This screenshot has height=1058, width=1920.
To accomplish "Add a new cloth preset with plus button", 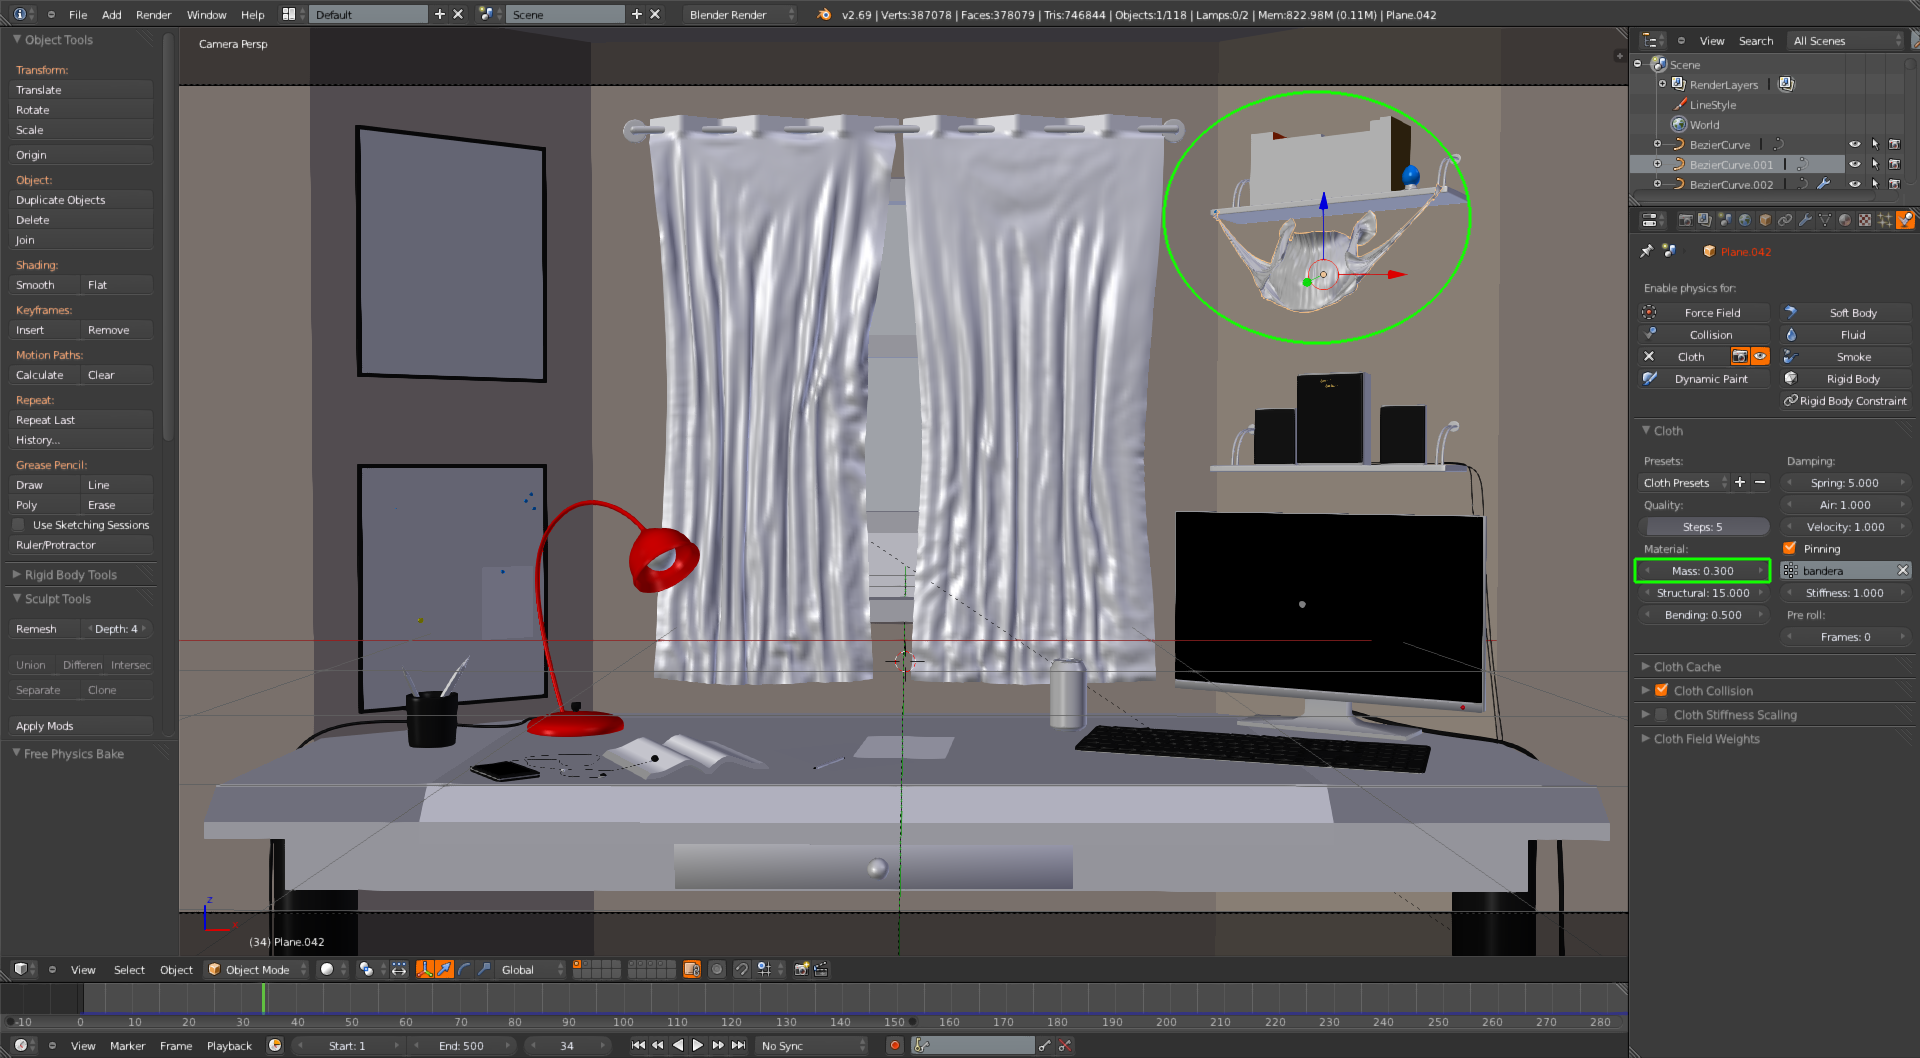I will [1740, 483].
